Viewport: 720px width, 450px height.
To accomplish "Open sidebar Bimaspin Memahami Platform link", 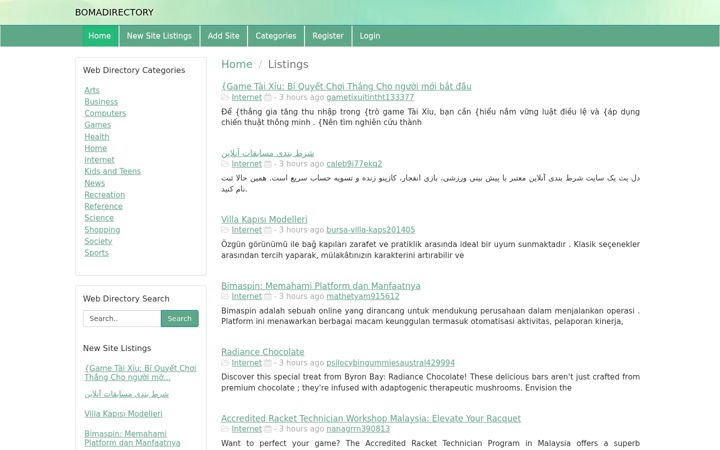I will 132,438.
